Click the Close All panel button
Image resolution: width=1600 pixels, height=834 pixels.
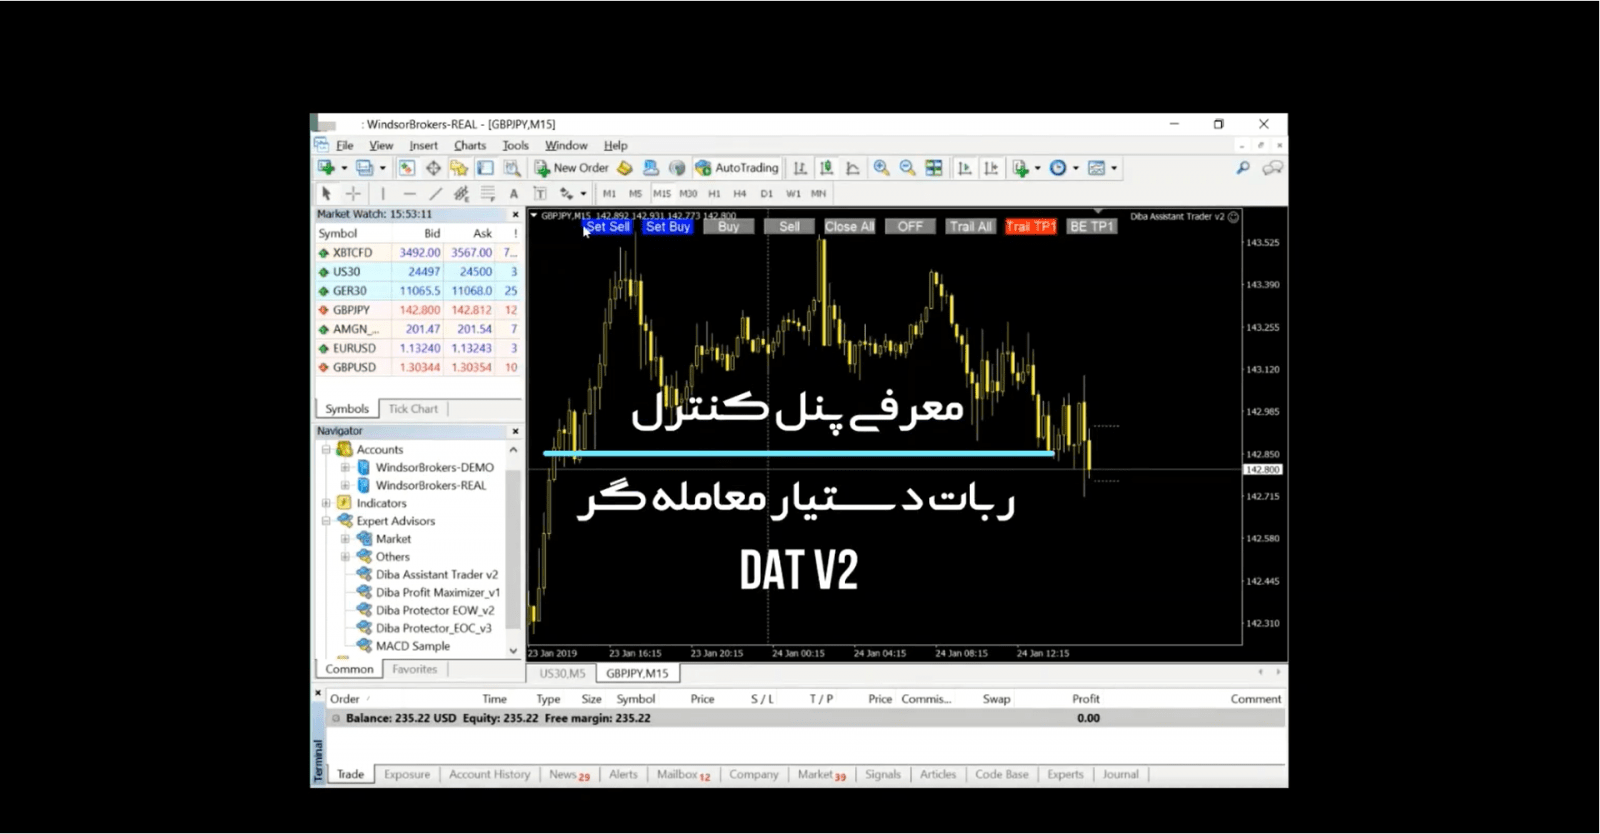(x=850, y=227)
